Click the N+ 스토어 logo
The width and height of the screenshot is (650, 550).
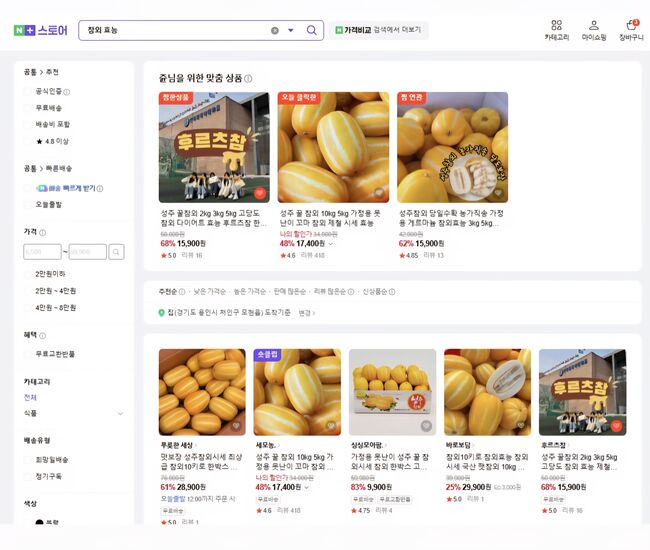(x=41, y=30)
